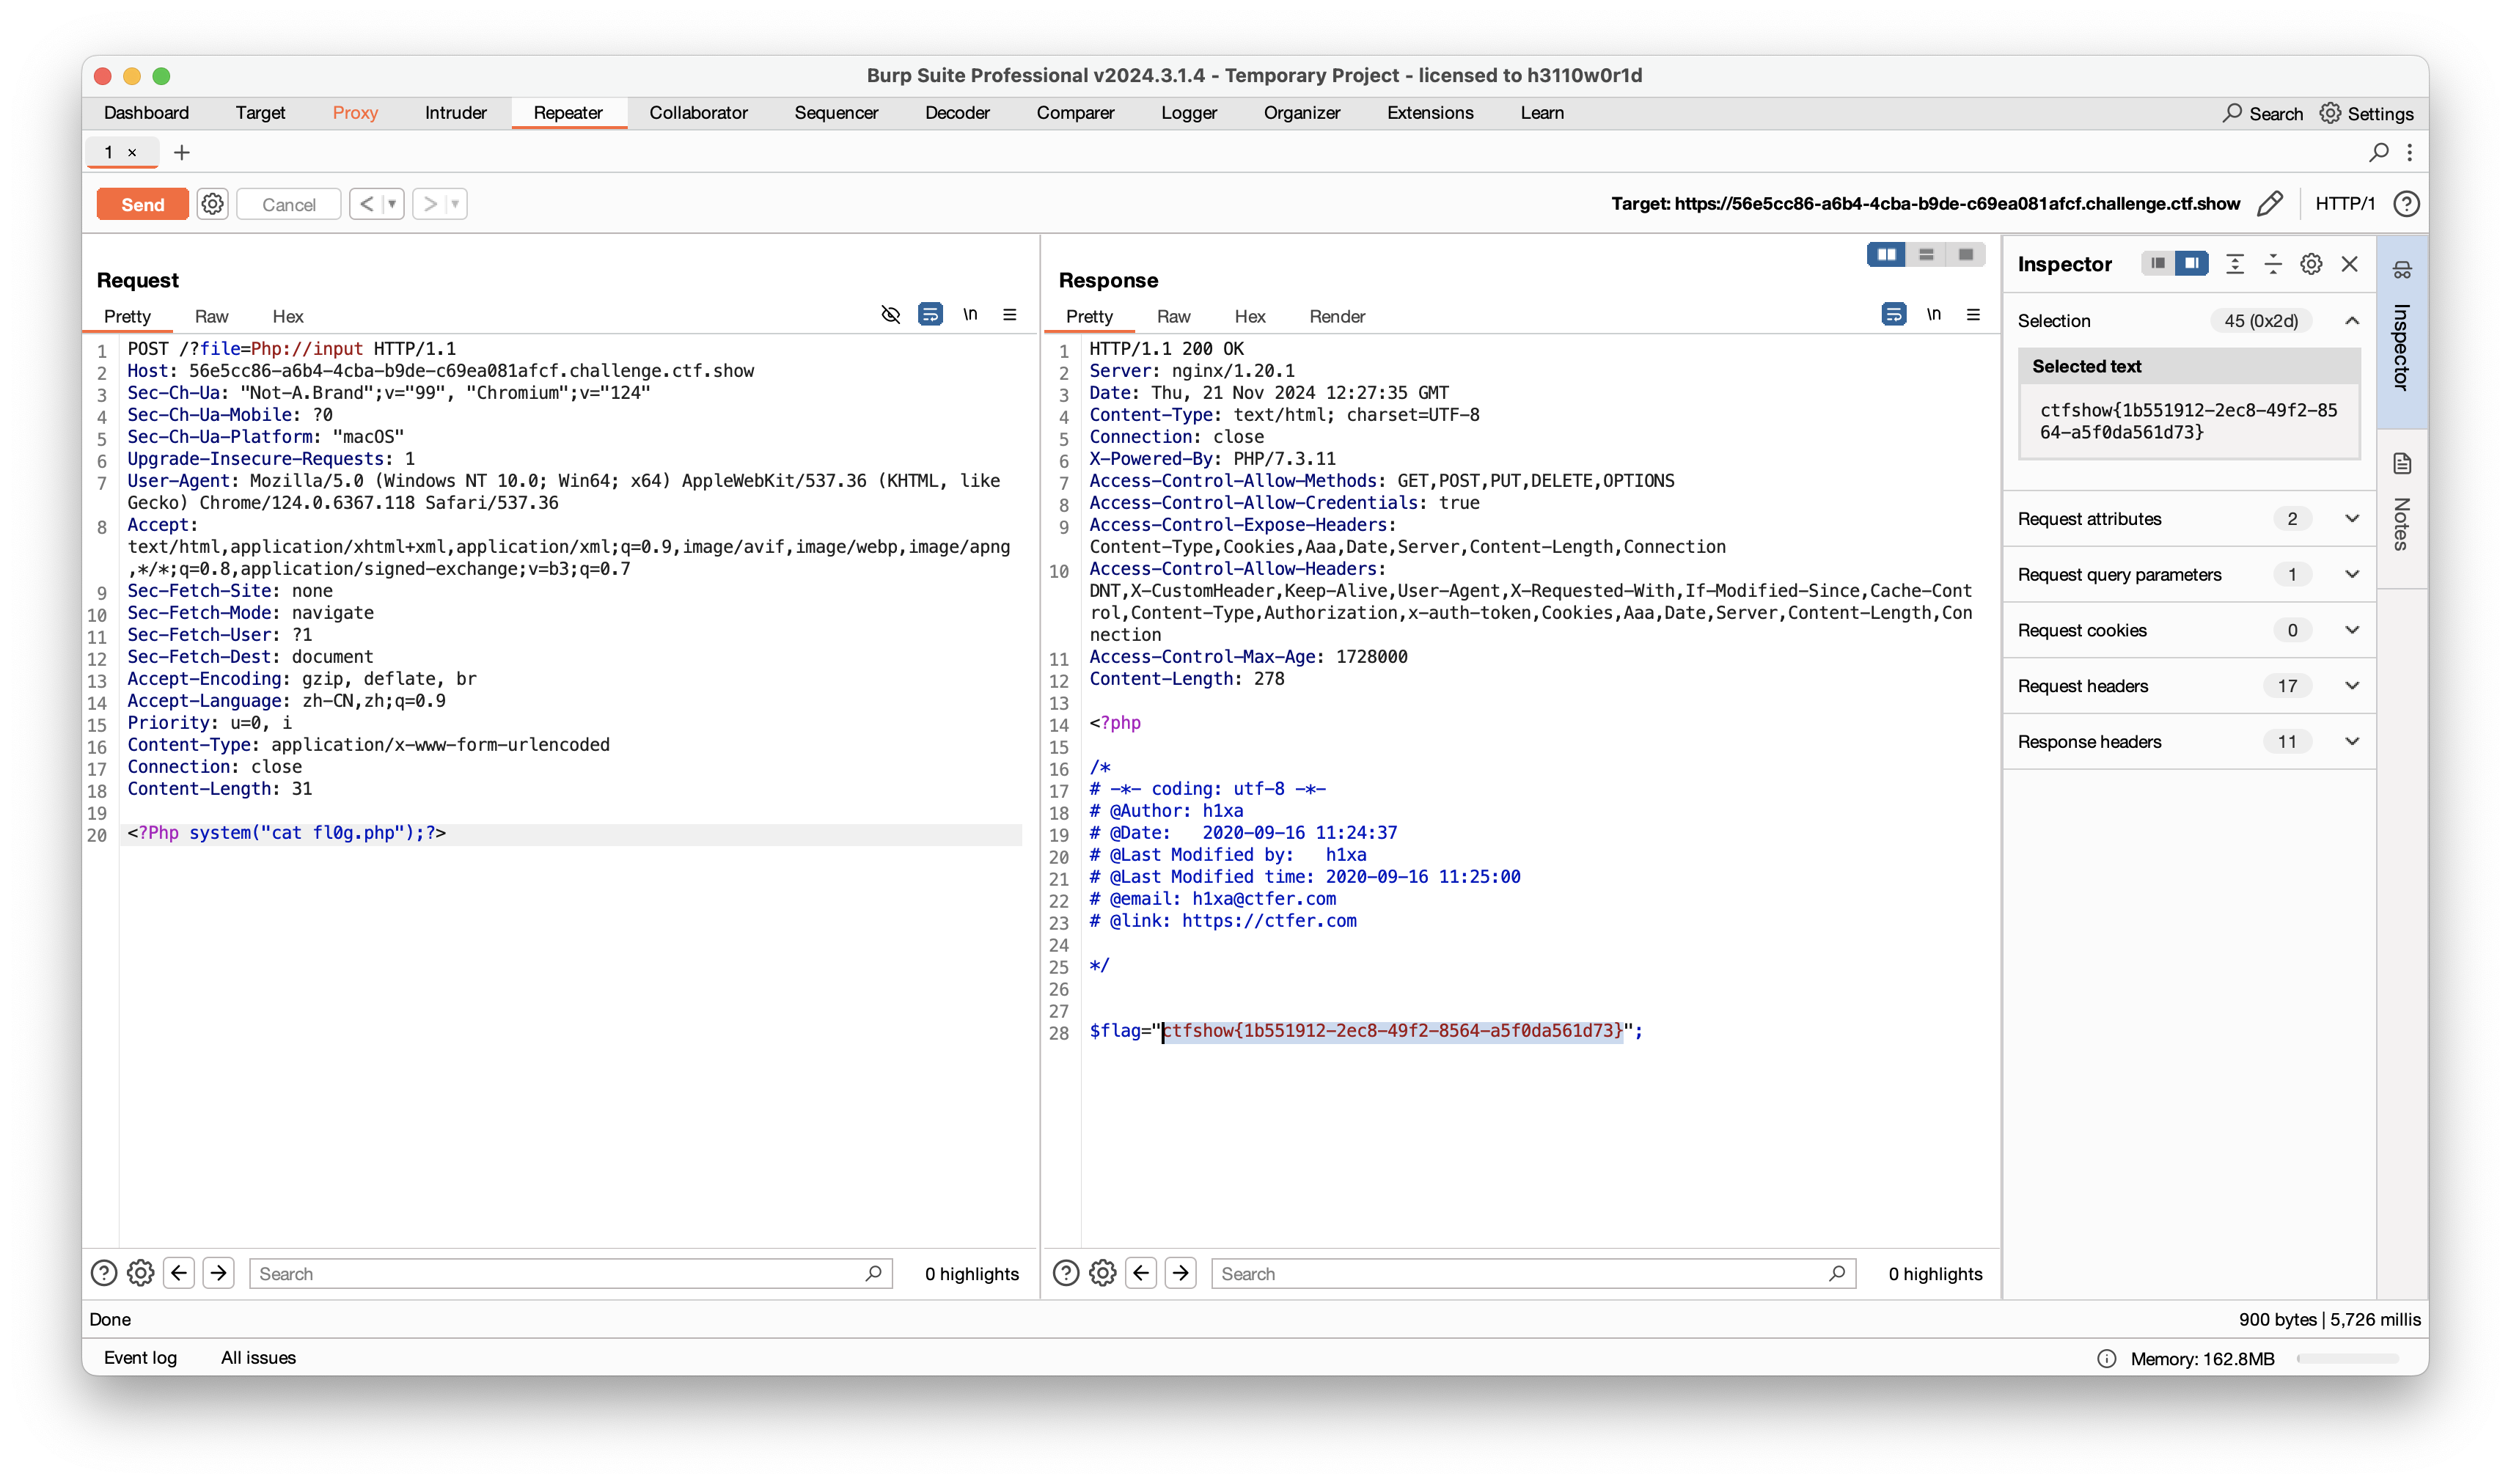This screenshot has height=1484, width=2511.
Task: Toggle line wrap icon in Response panel
Action: (1893, 315)
